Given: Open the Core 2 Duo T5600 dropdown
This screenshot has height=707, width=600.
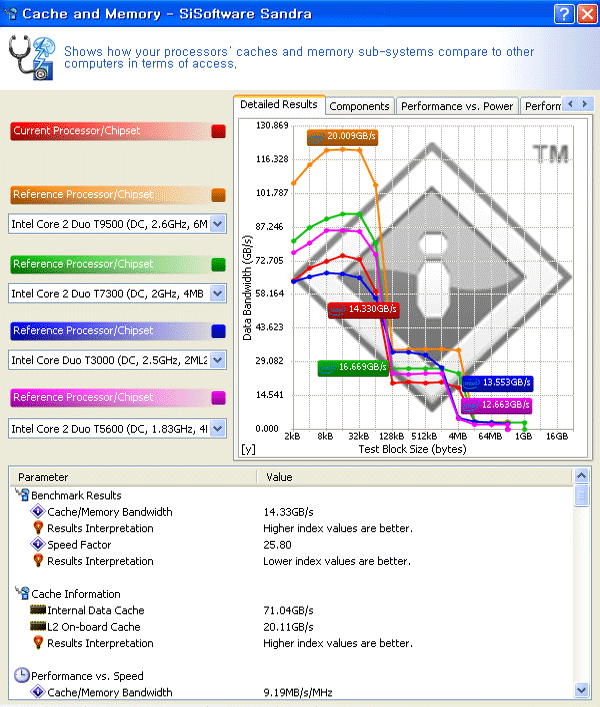Looking at the screenshot, I should 218,428.
